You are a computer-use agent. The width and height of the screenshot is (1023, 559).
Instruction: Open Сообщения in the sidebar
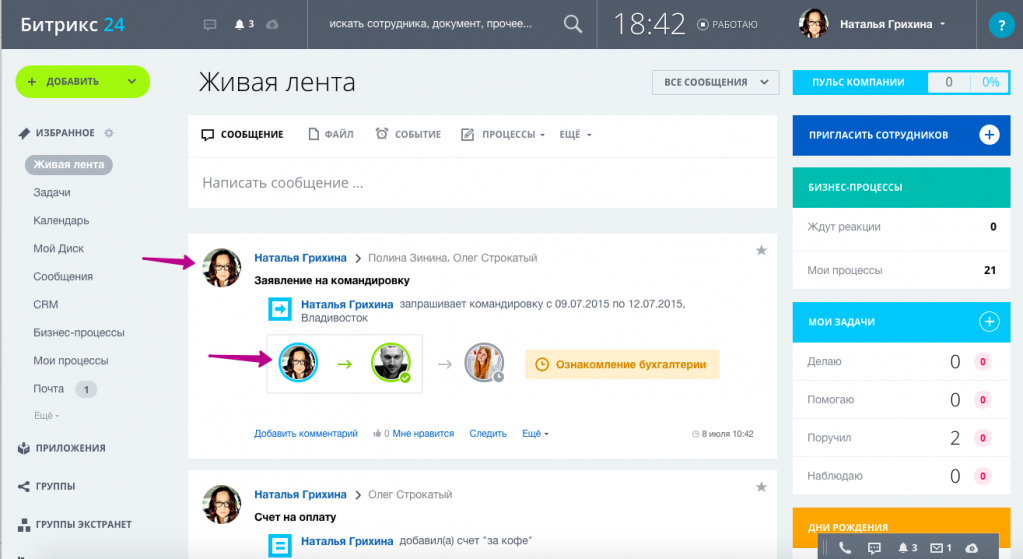point(63,277)
